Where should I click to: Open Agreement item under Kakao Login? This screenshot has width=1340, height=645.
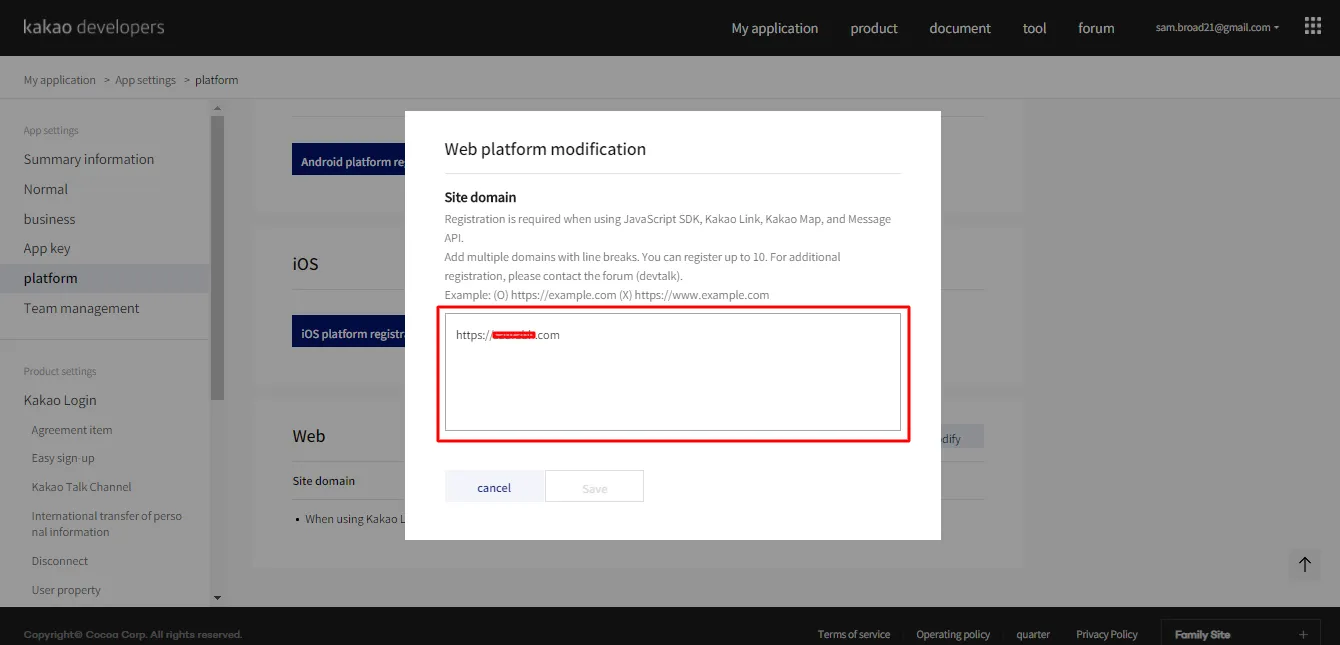[72, 430]
